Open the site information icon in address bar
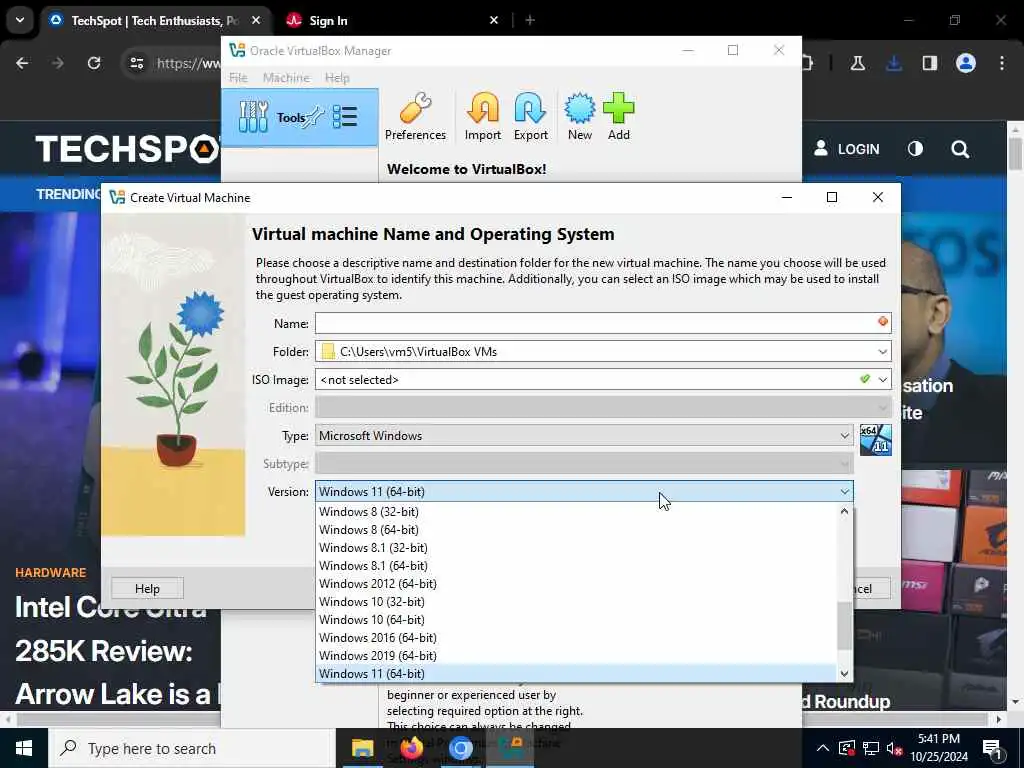This screenshot has height=768, width=1024. click(x=136, y=63)
